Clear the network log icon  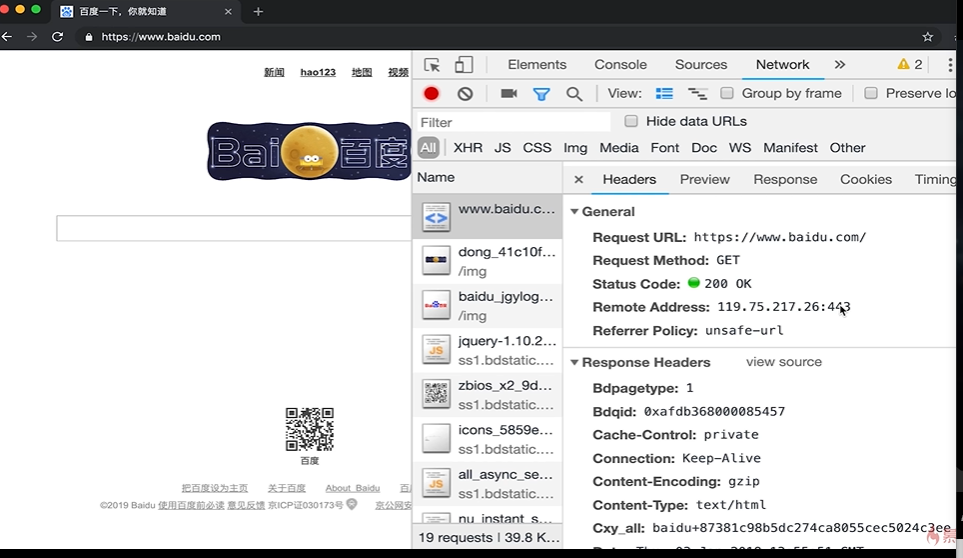(465, 93)
